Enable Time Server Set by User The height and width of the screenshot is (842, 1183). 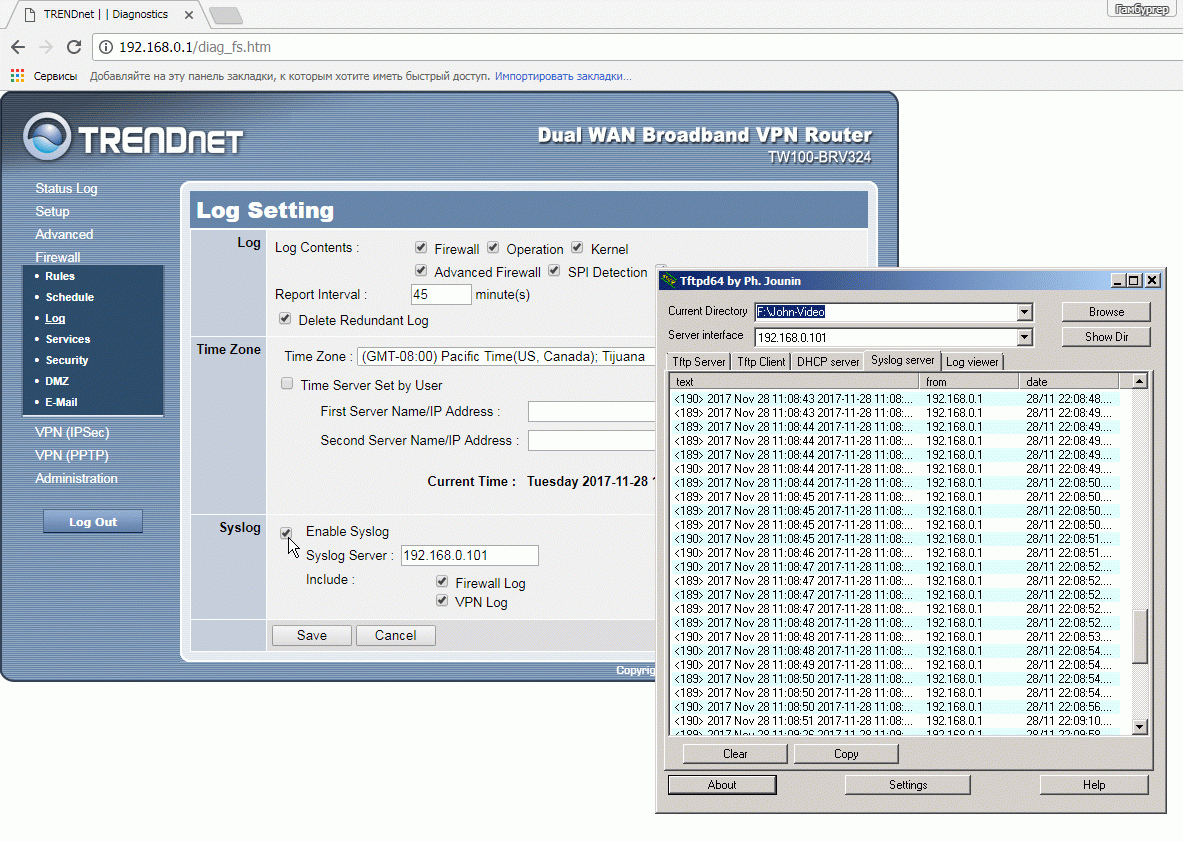click(x=287, y=383)
